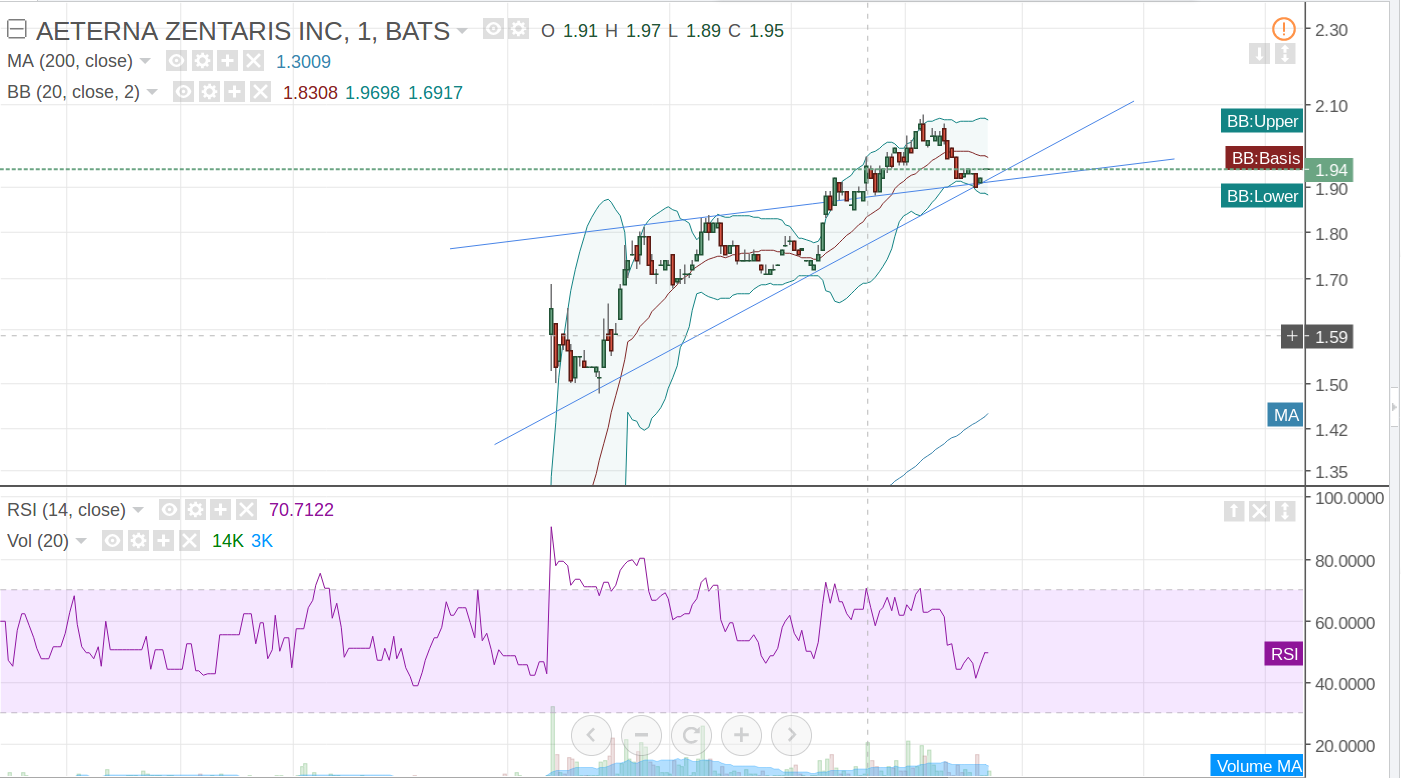Click the BB:Basis price scale label
Screen dimensions: 1401x778
click(x=1265, y=158)
